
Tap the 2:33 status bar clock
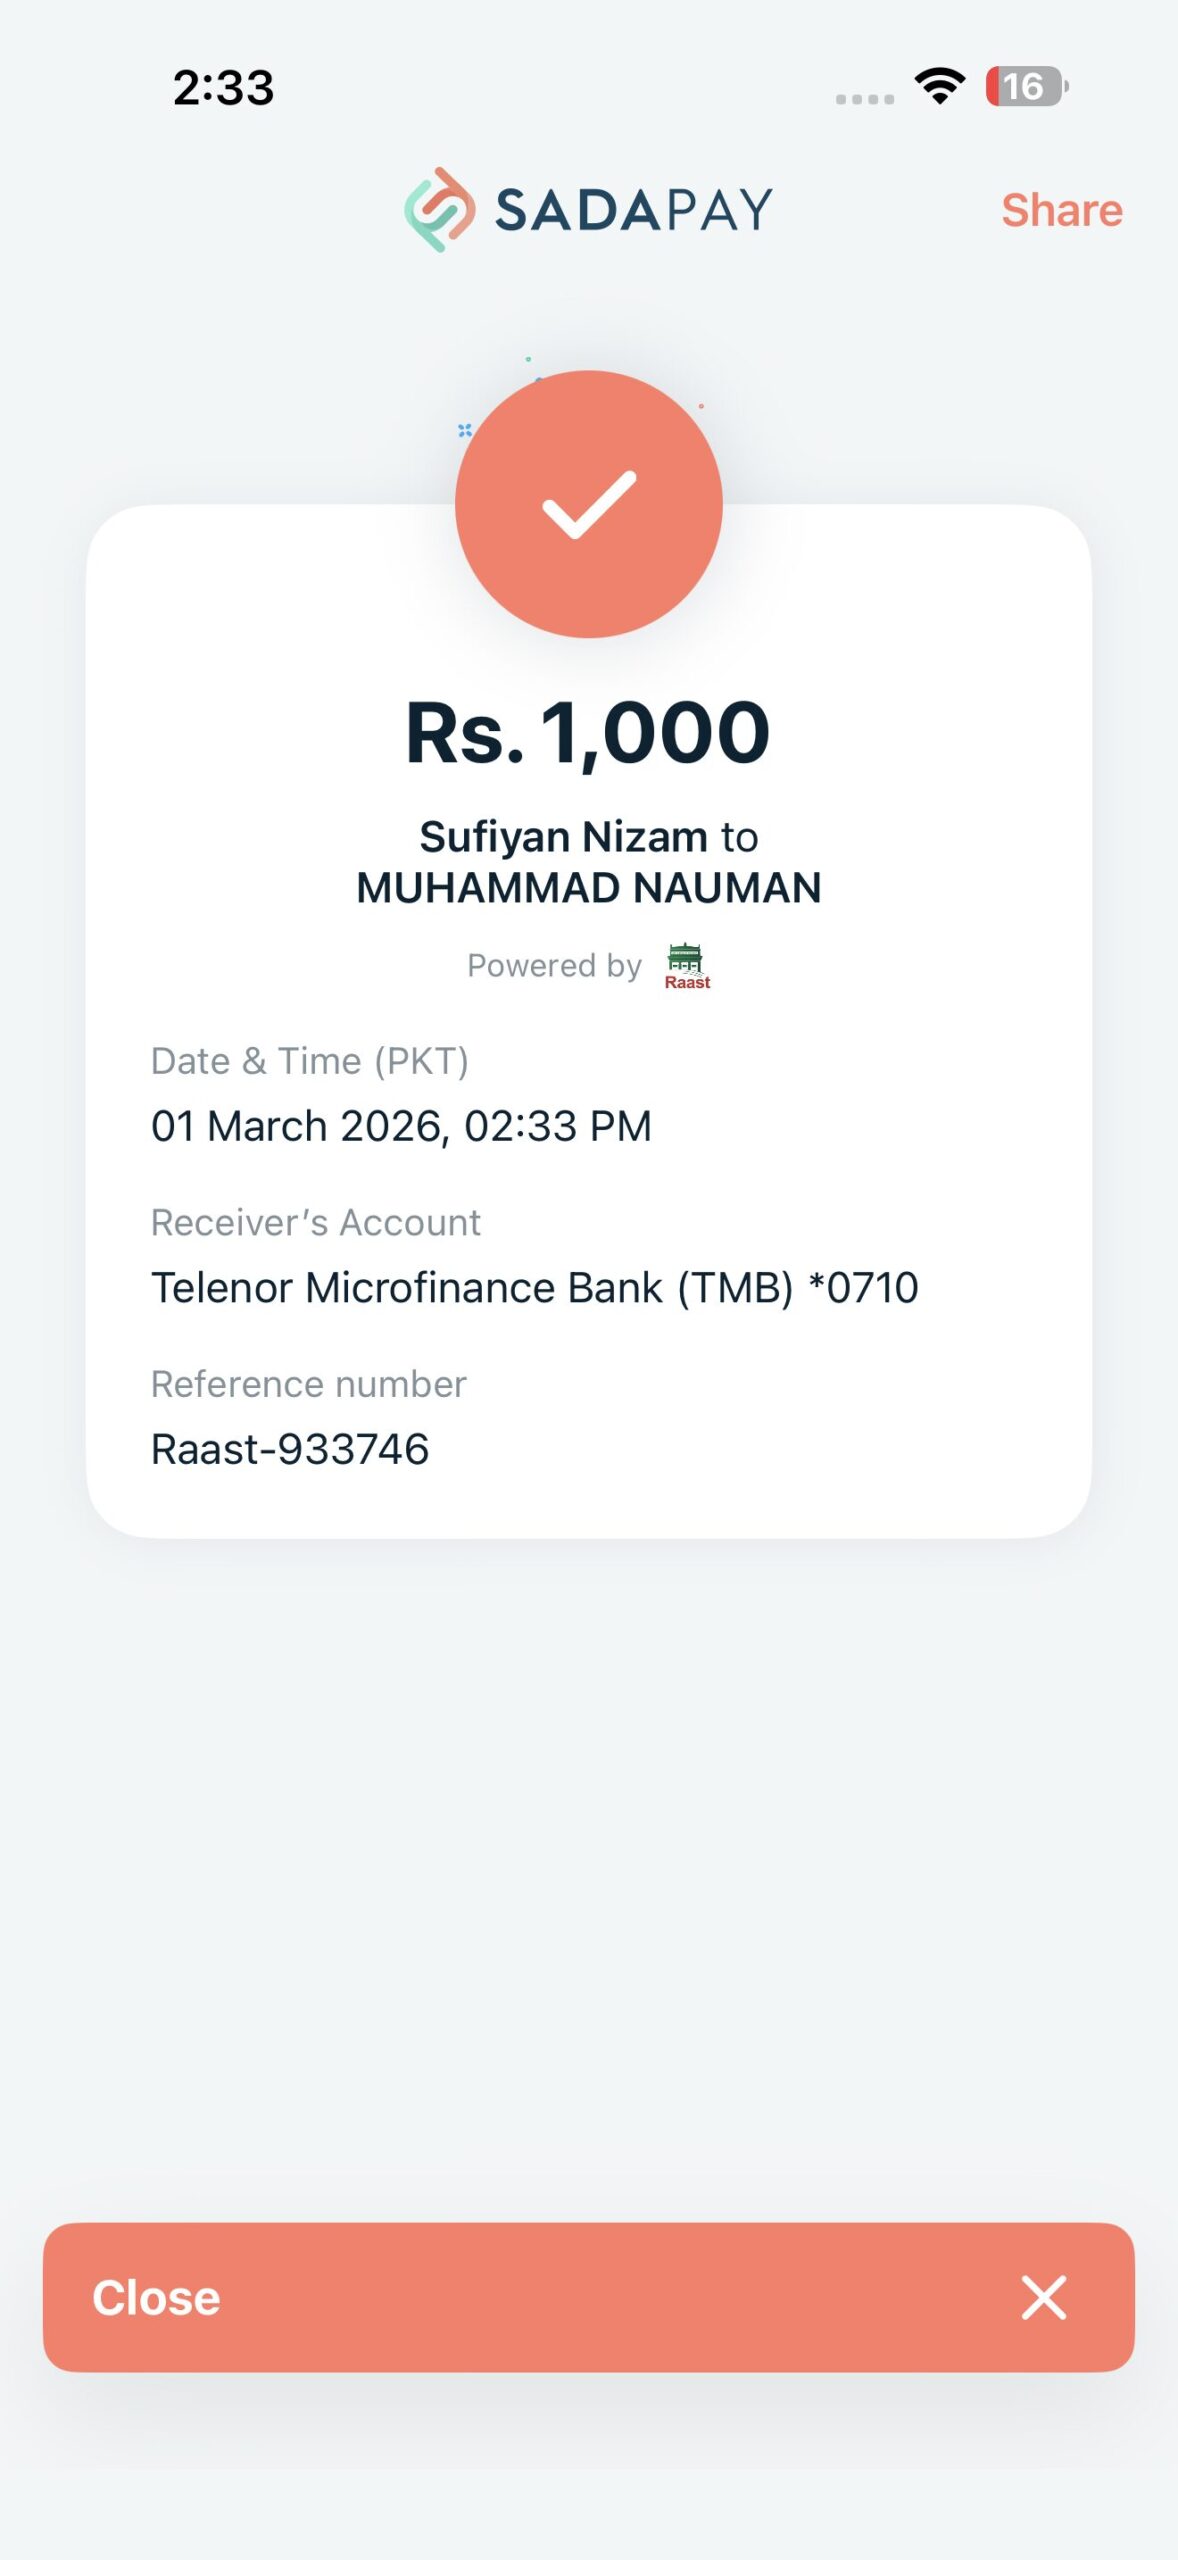click(223, 87)
